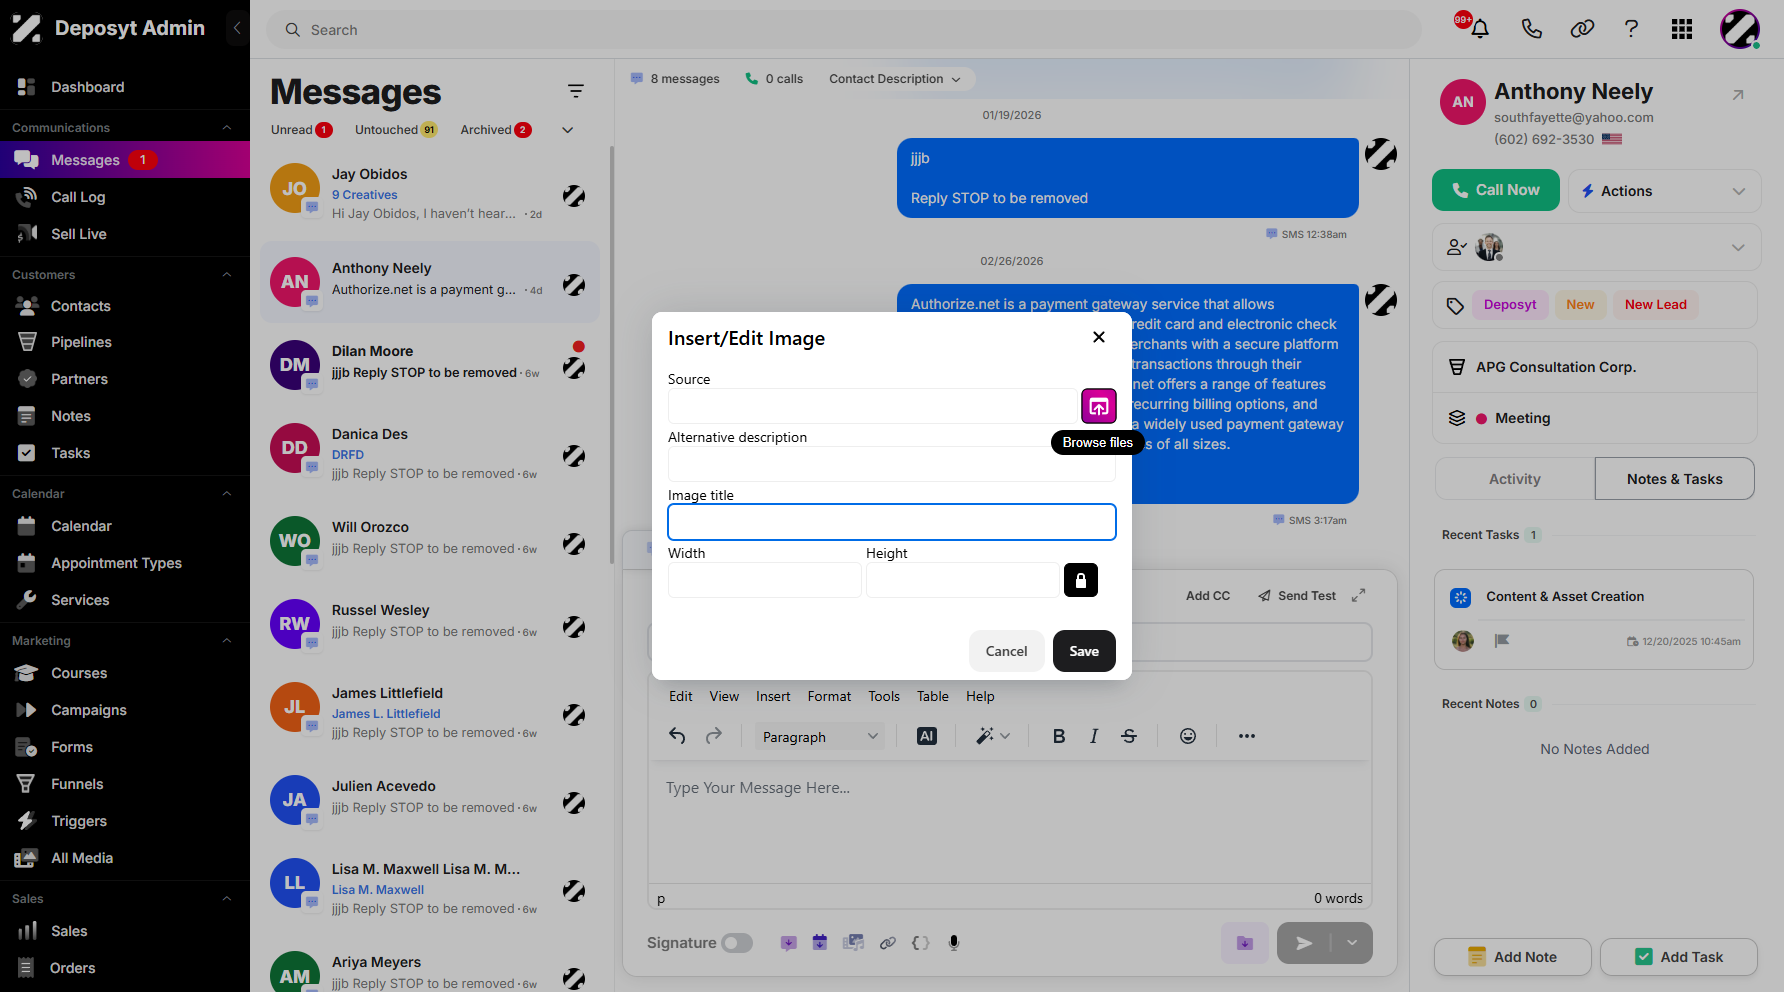
Task: Open the send options dropdown arrow
Action: pyautogui.click(x=1352, y=942)
